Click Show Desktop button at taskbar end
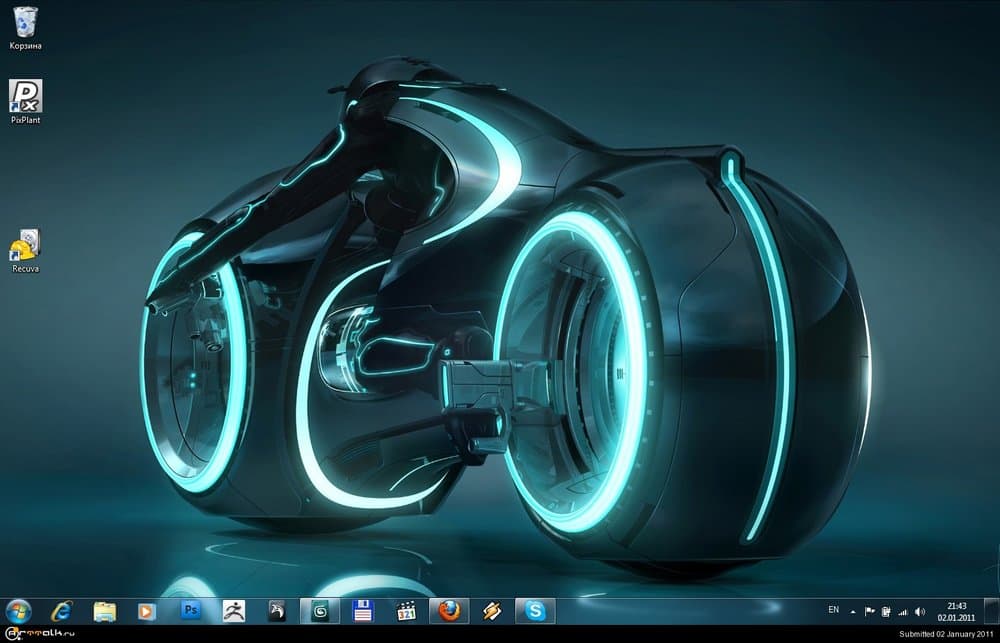Screen dimensions: 1000x643 pos(991,611)
